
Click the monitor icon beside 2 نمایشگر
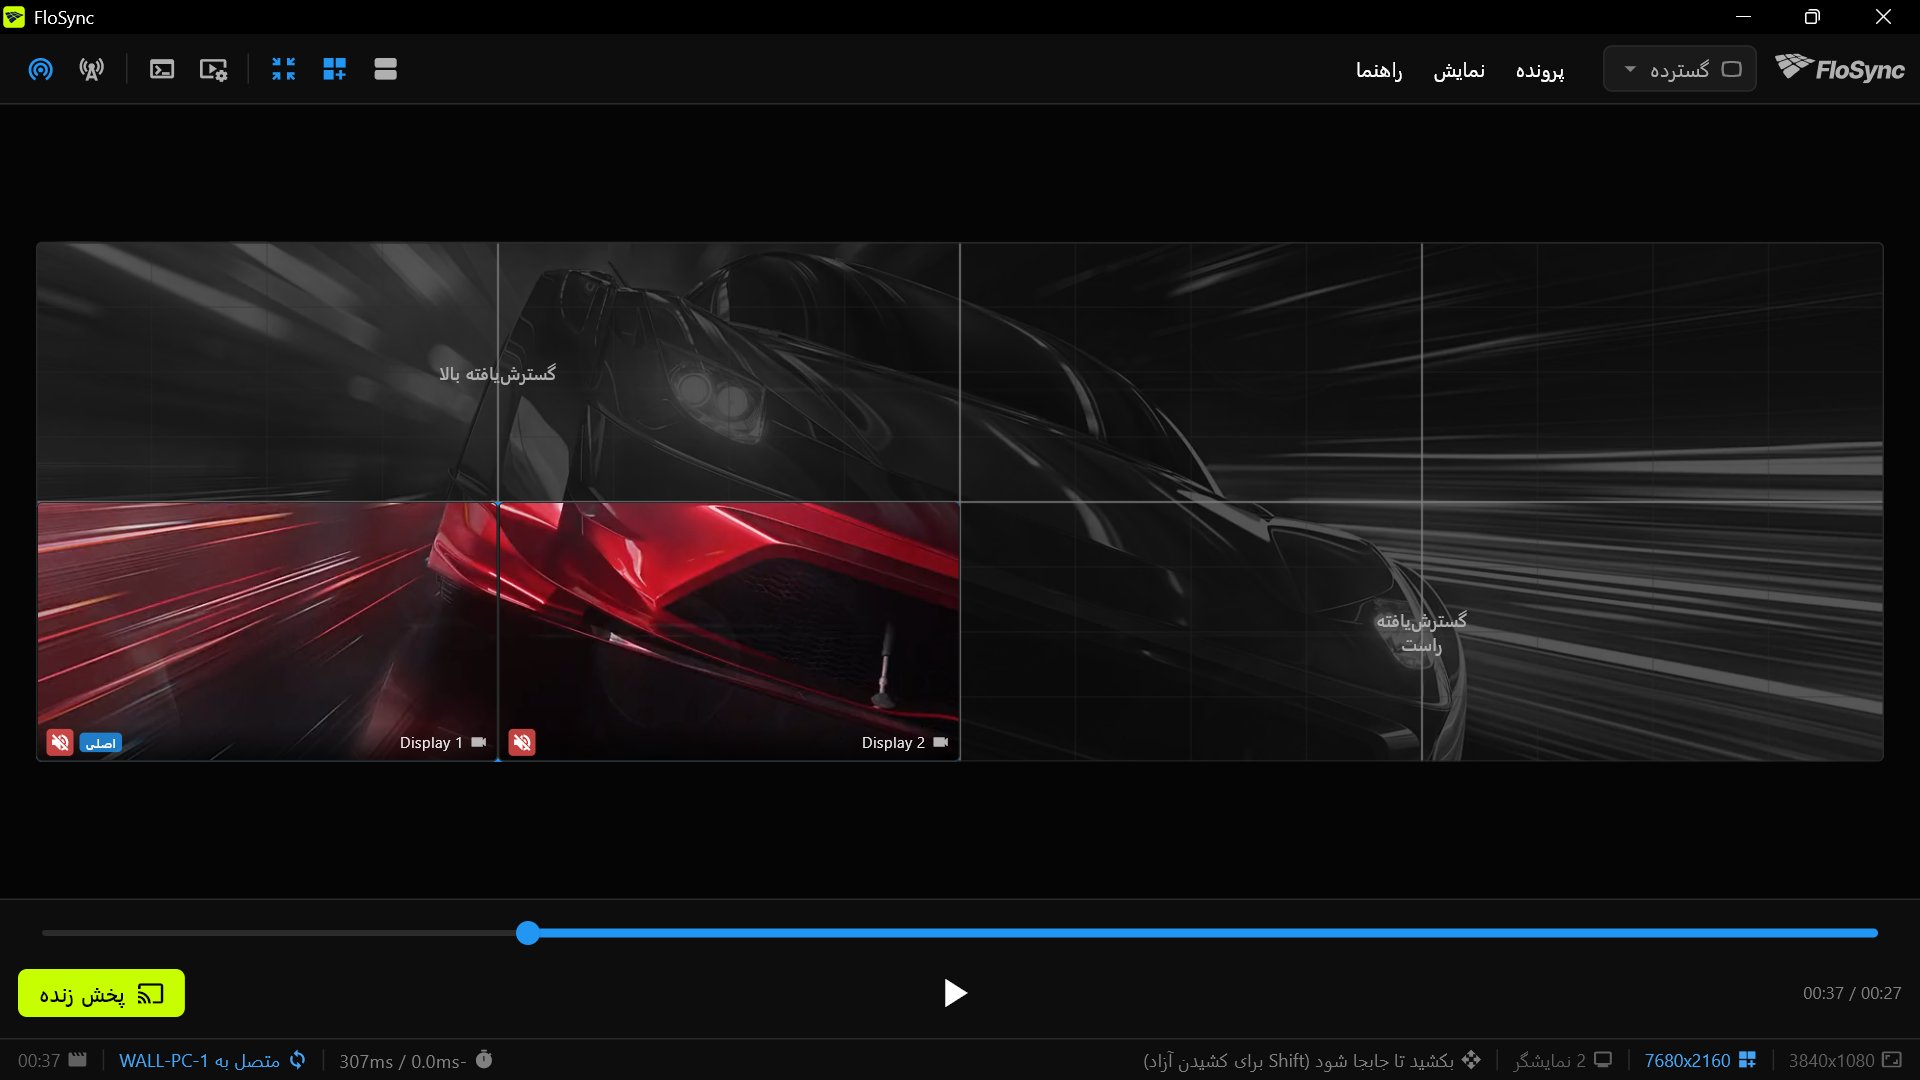[x=1603, y=1059]
